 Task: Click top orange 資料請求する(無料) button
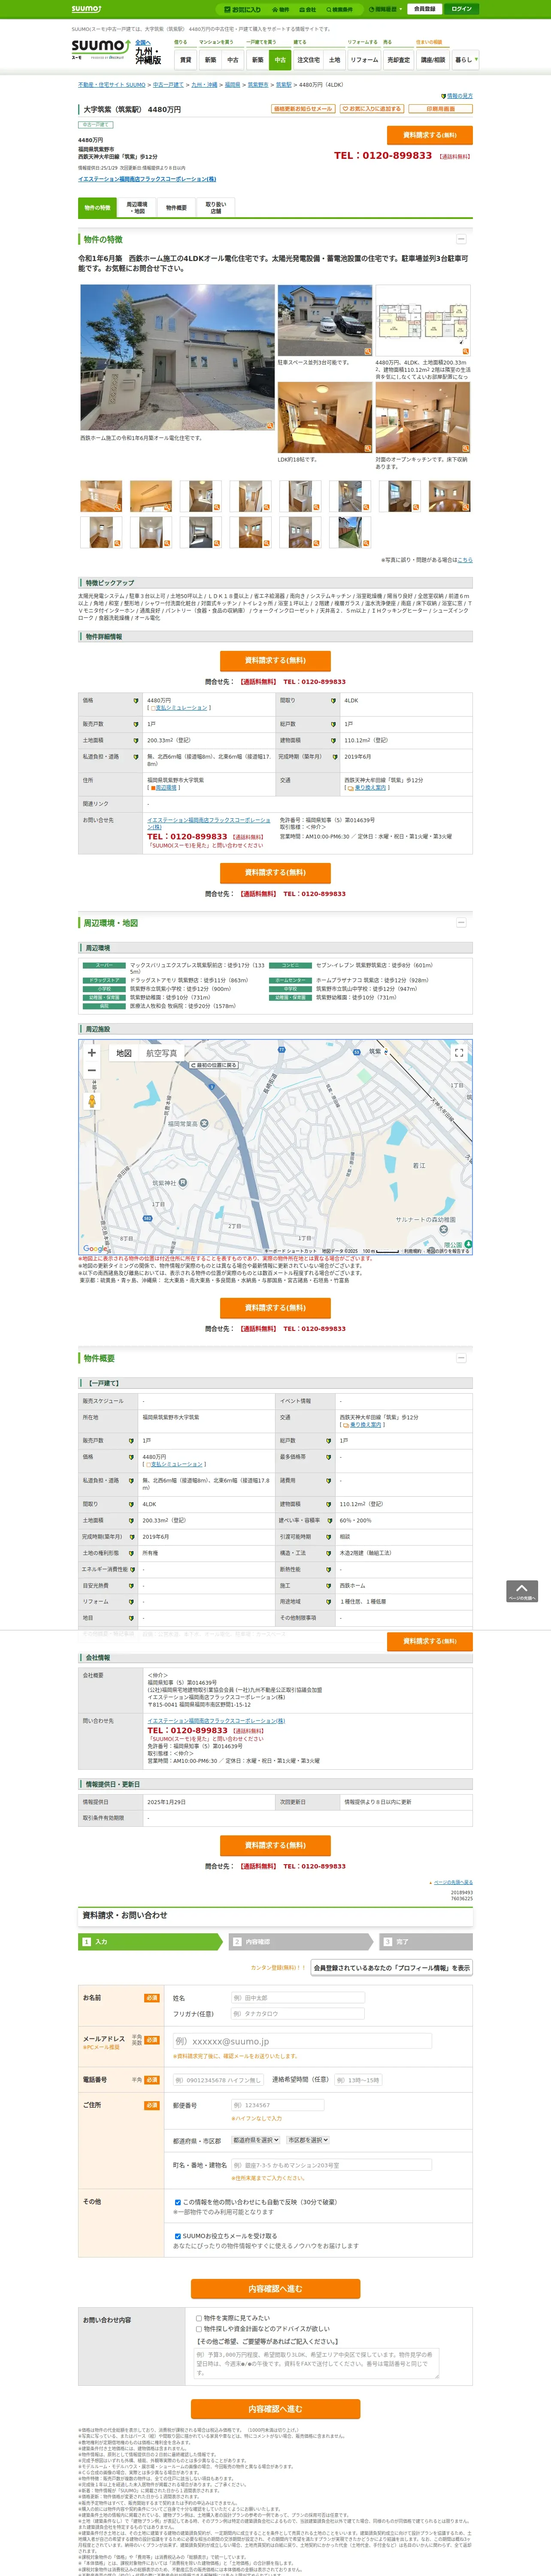pos(429,135)
